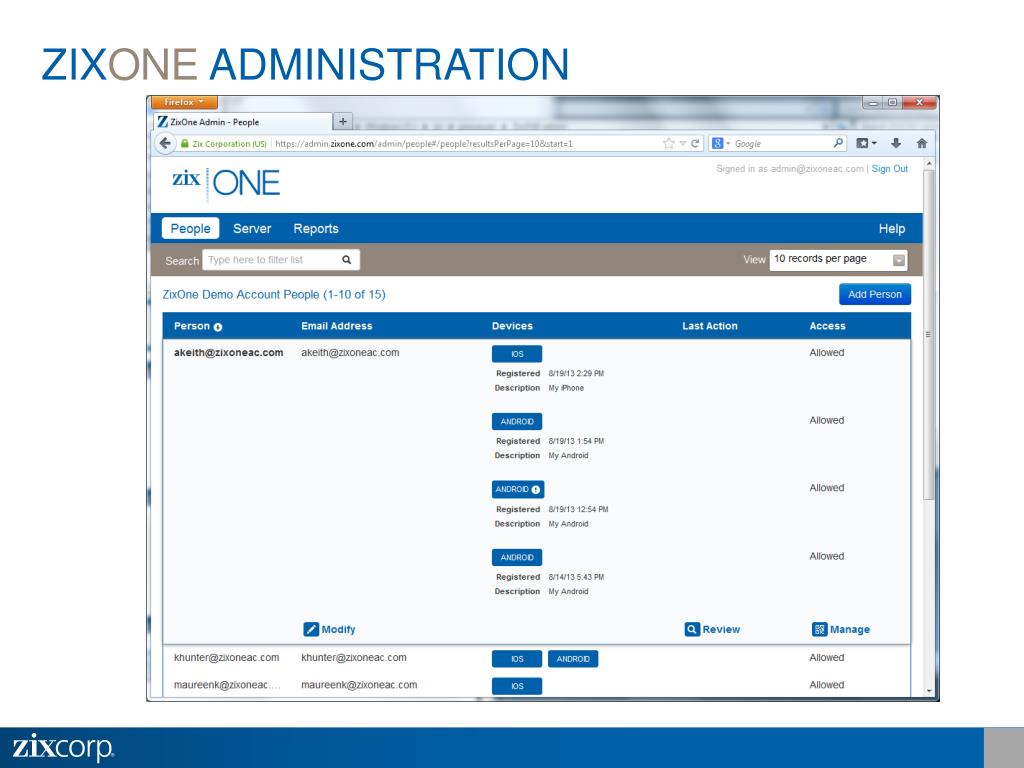Click the IOS device button for akeith

[x=517, y=354]
